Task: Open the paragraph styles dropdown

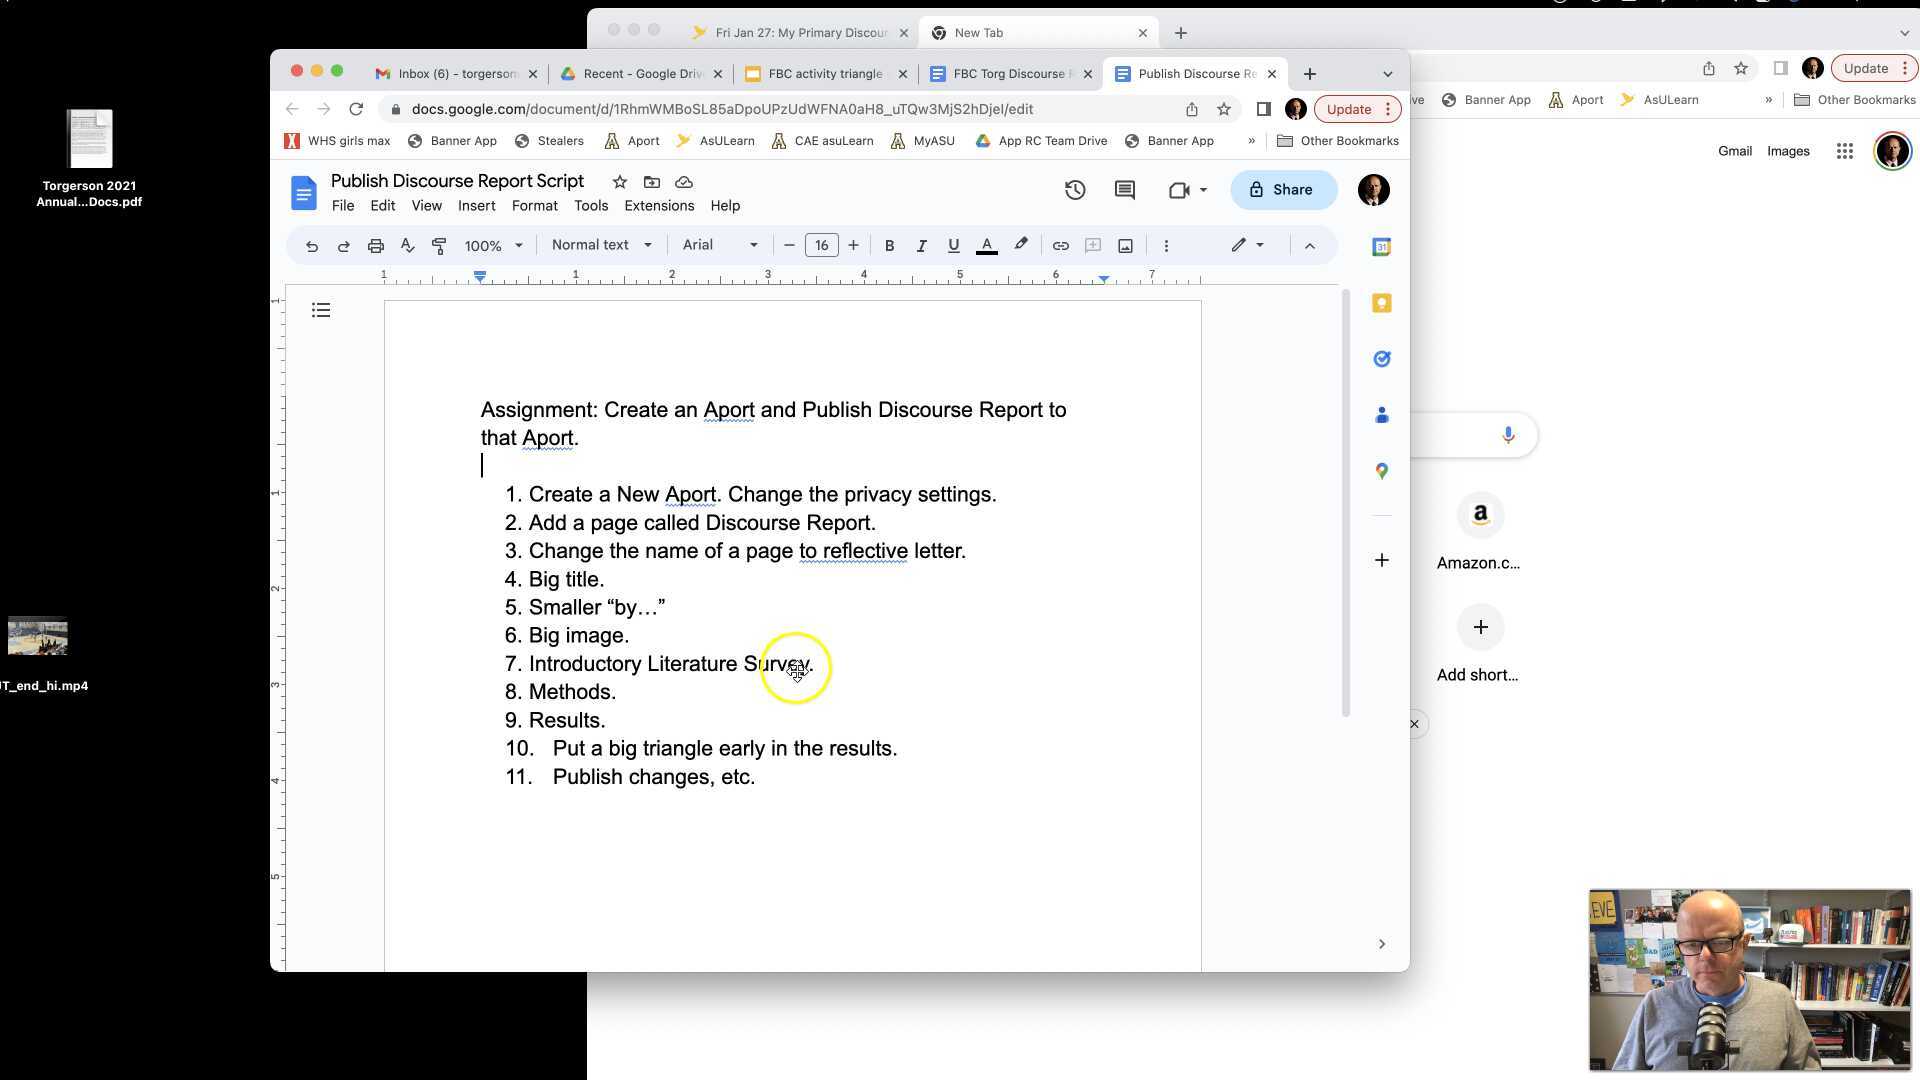Action: 600,245
